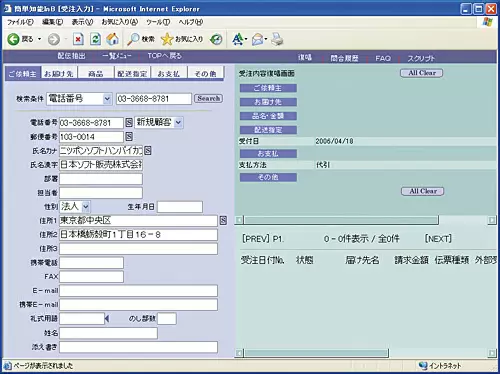The width and height of the screenshot is (500, 374).
Task: Click 一覧メニュー link in navigation bar
Action: (x=117, y=56)
